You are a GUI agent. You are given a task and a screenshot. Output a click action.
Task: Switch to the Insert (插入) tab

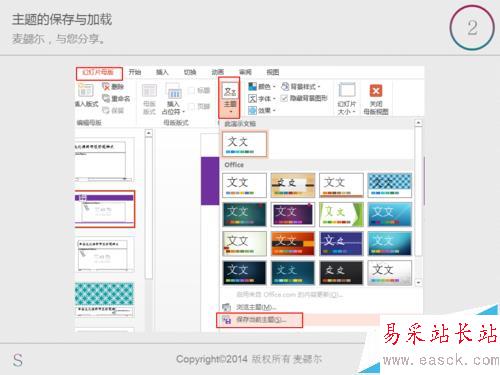pyautogui.click(x=162, y=72)
